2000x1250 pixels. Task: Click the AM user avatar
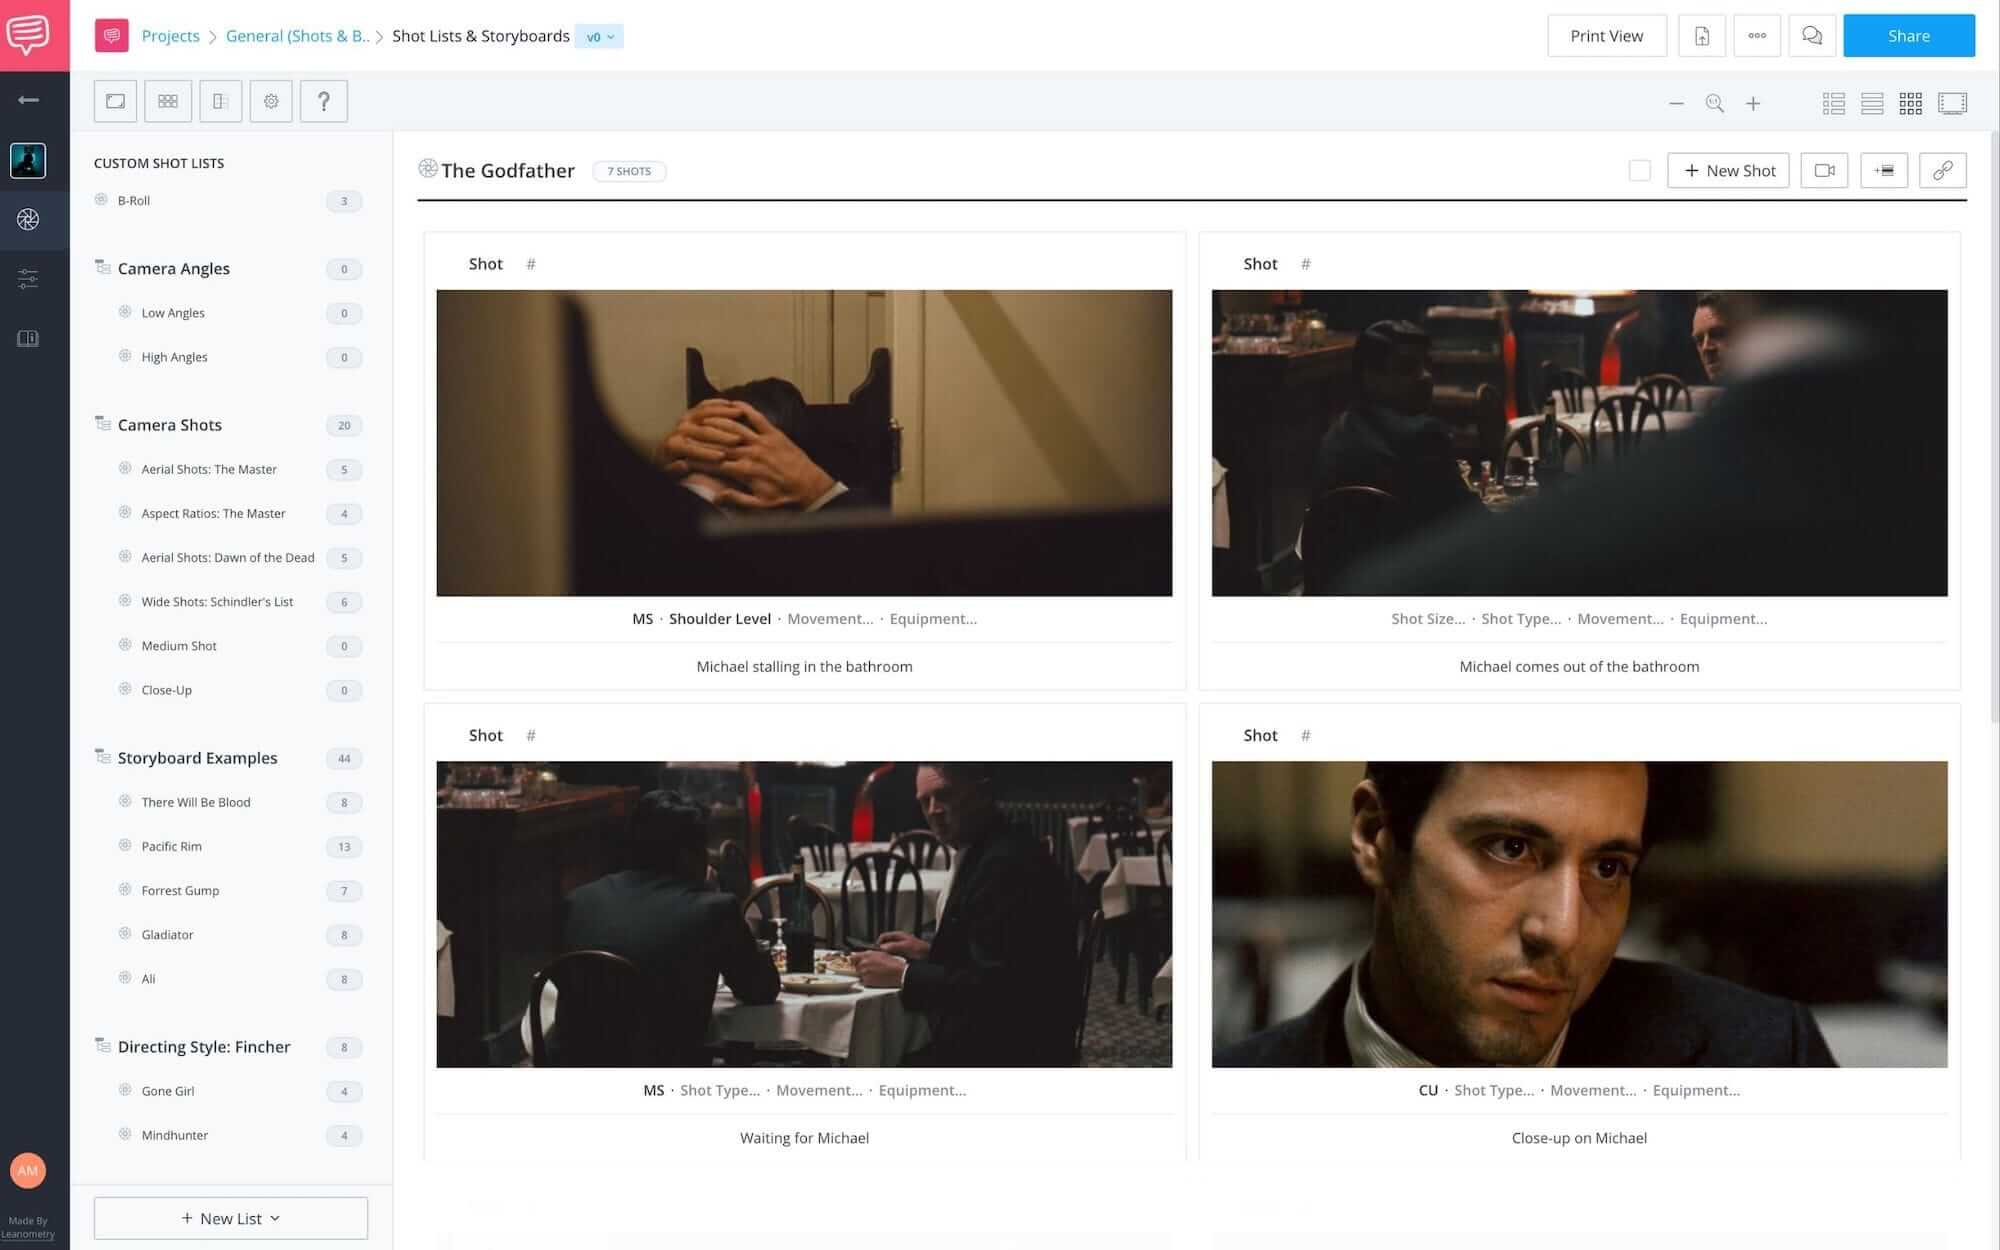[x=28, y=1170]
